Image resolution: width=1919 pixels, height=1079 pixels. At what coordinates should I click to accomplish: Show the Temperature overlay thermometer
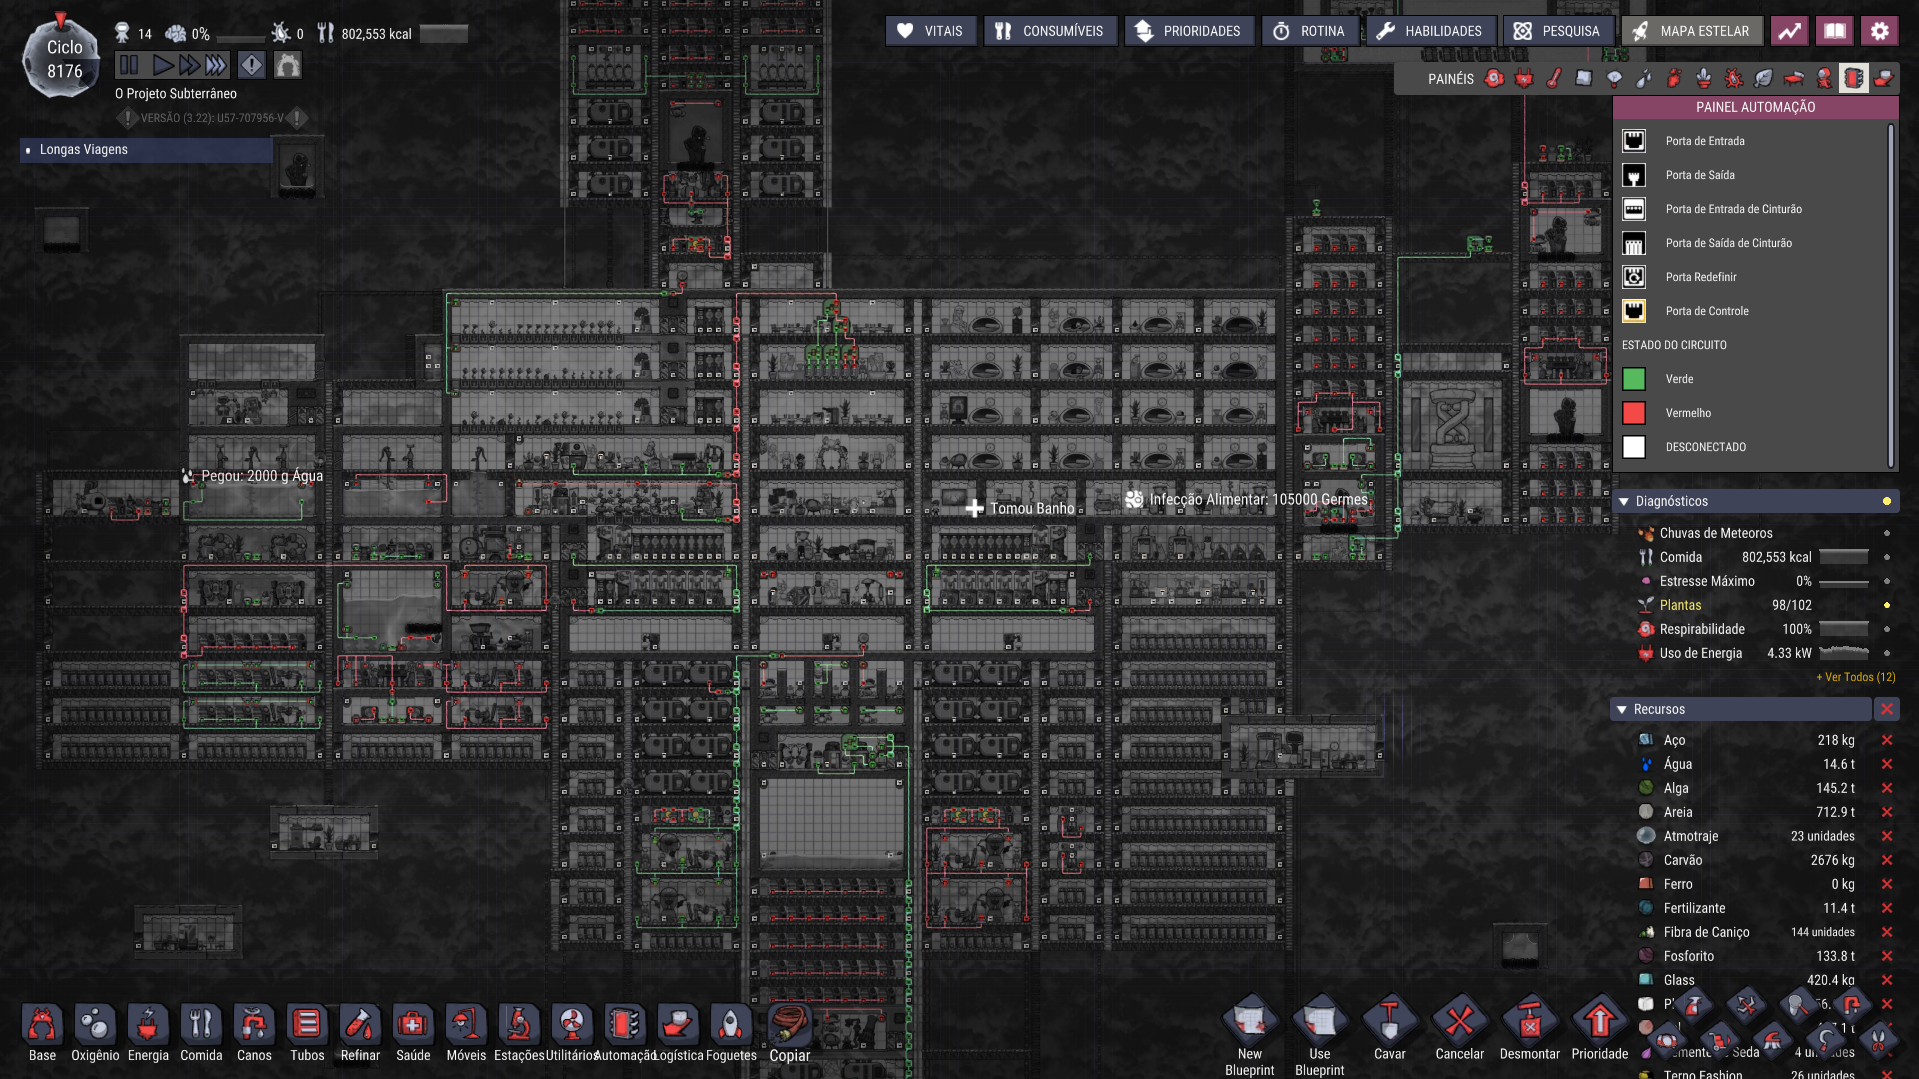click(x=1554, y=78)
